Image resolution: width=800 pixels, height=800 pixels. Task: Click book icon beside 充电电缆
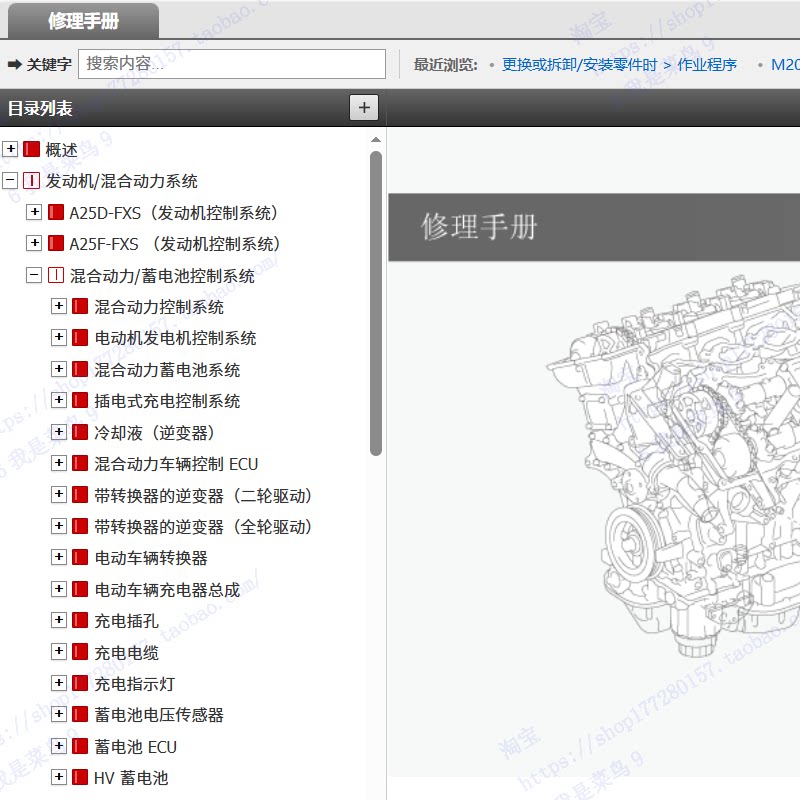[x=80, y=652]
